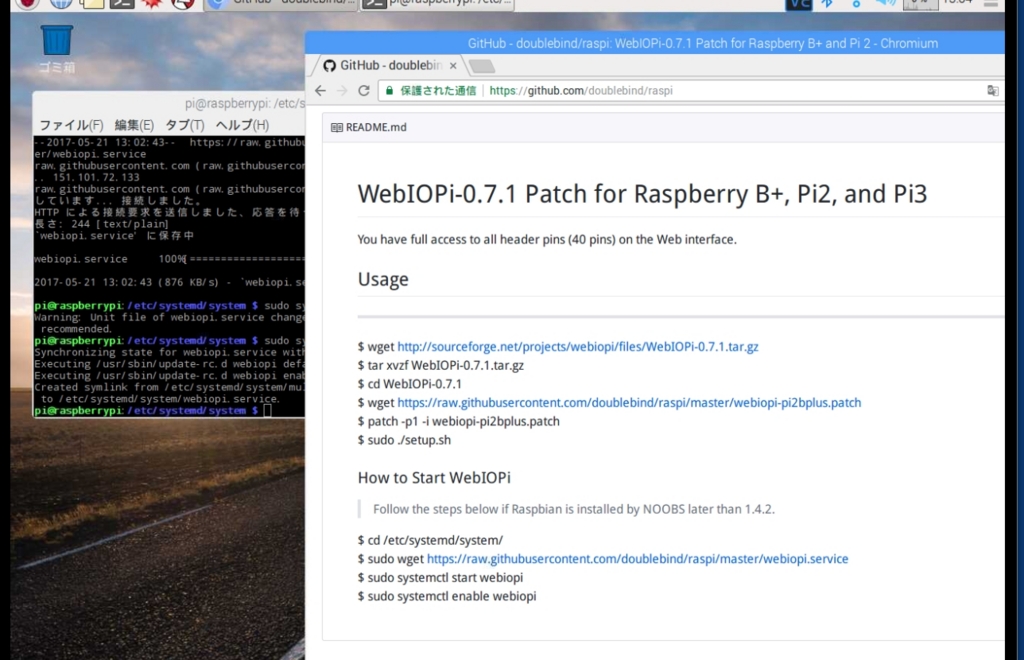Open the terminal ファイル(F) menu

click(x=71, y=125)
